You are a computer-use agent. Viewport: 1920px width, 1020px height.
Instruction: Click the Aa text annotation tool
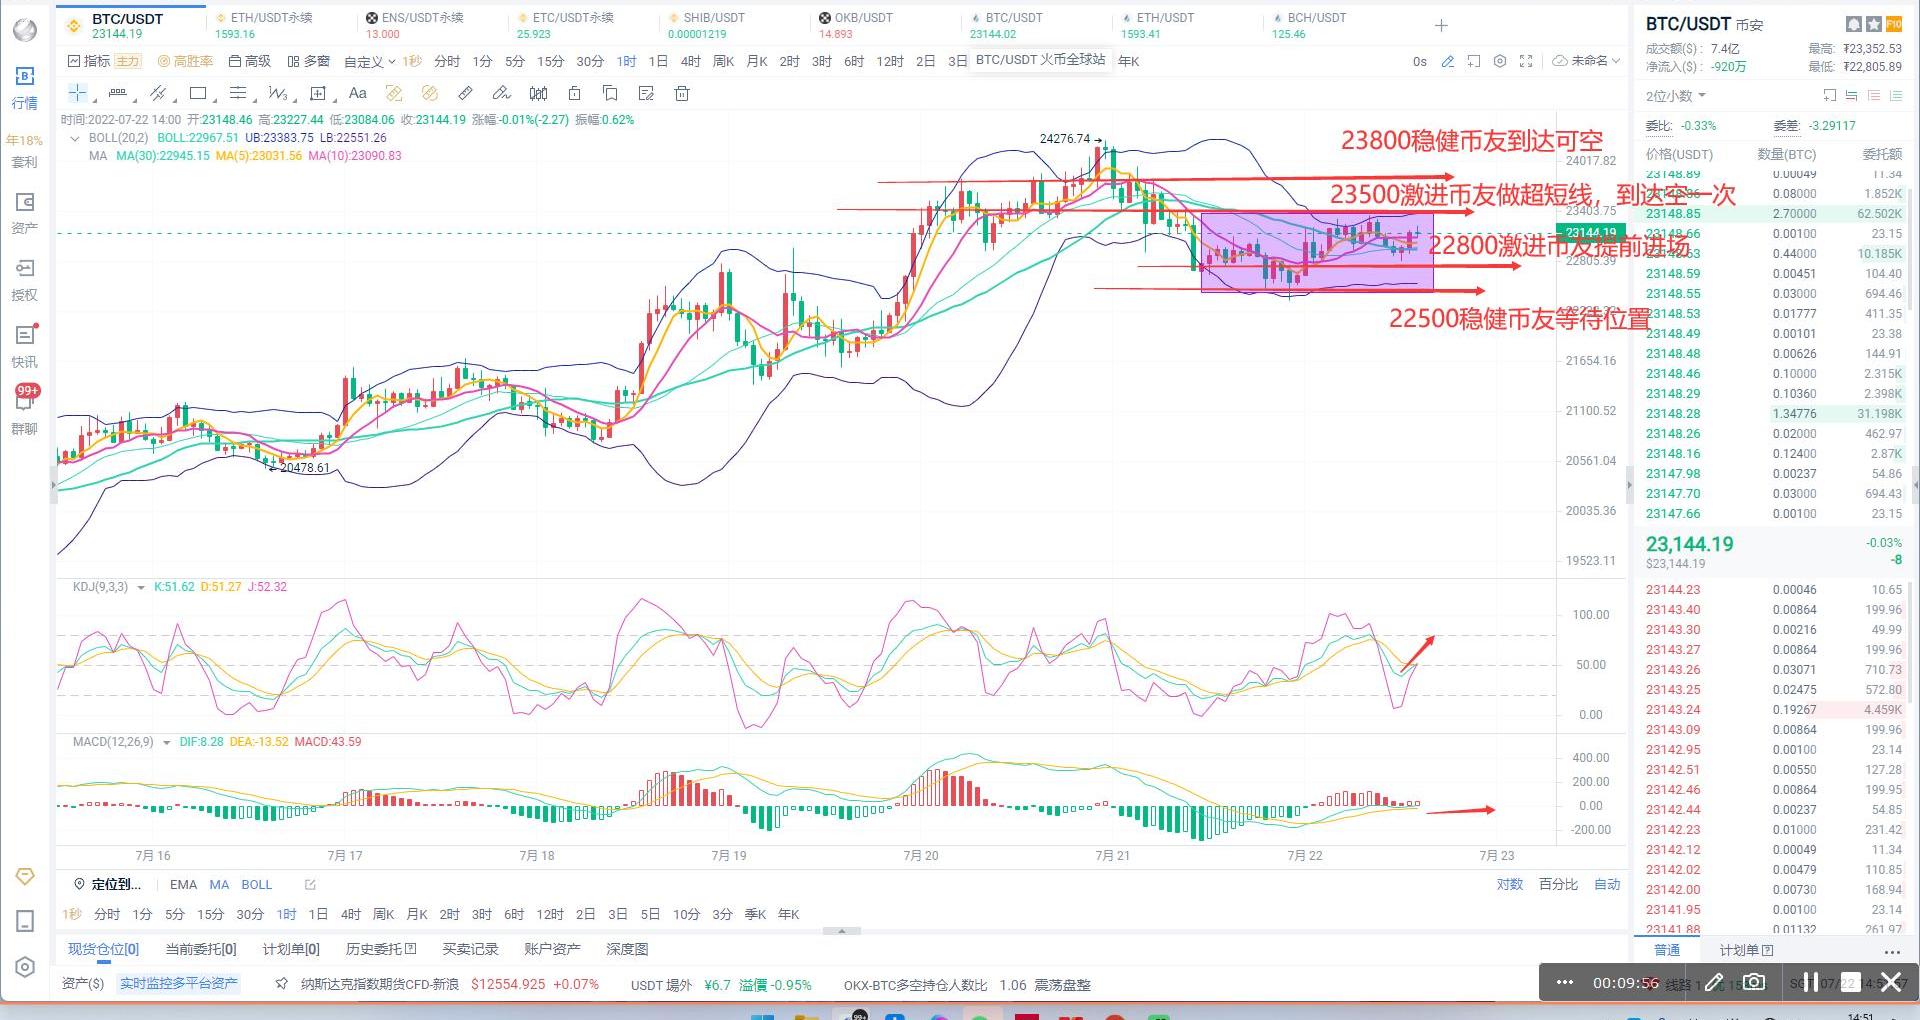tap(357, 94)
